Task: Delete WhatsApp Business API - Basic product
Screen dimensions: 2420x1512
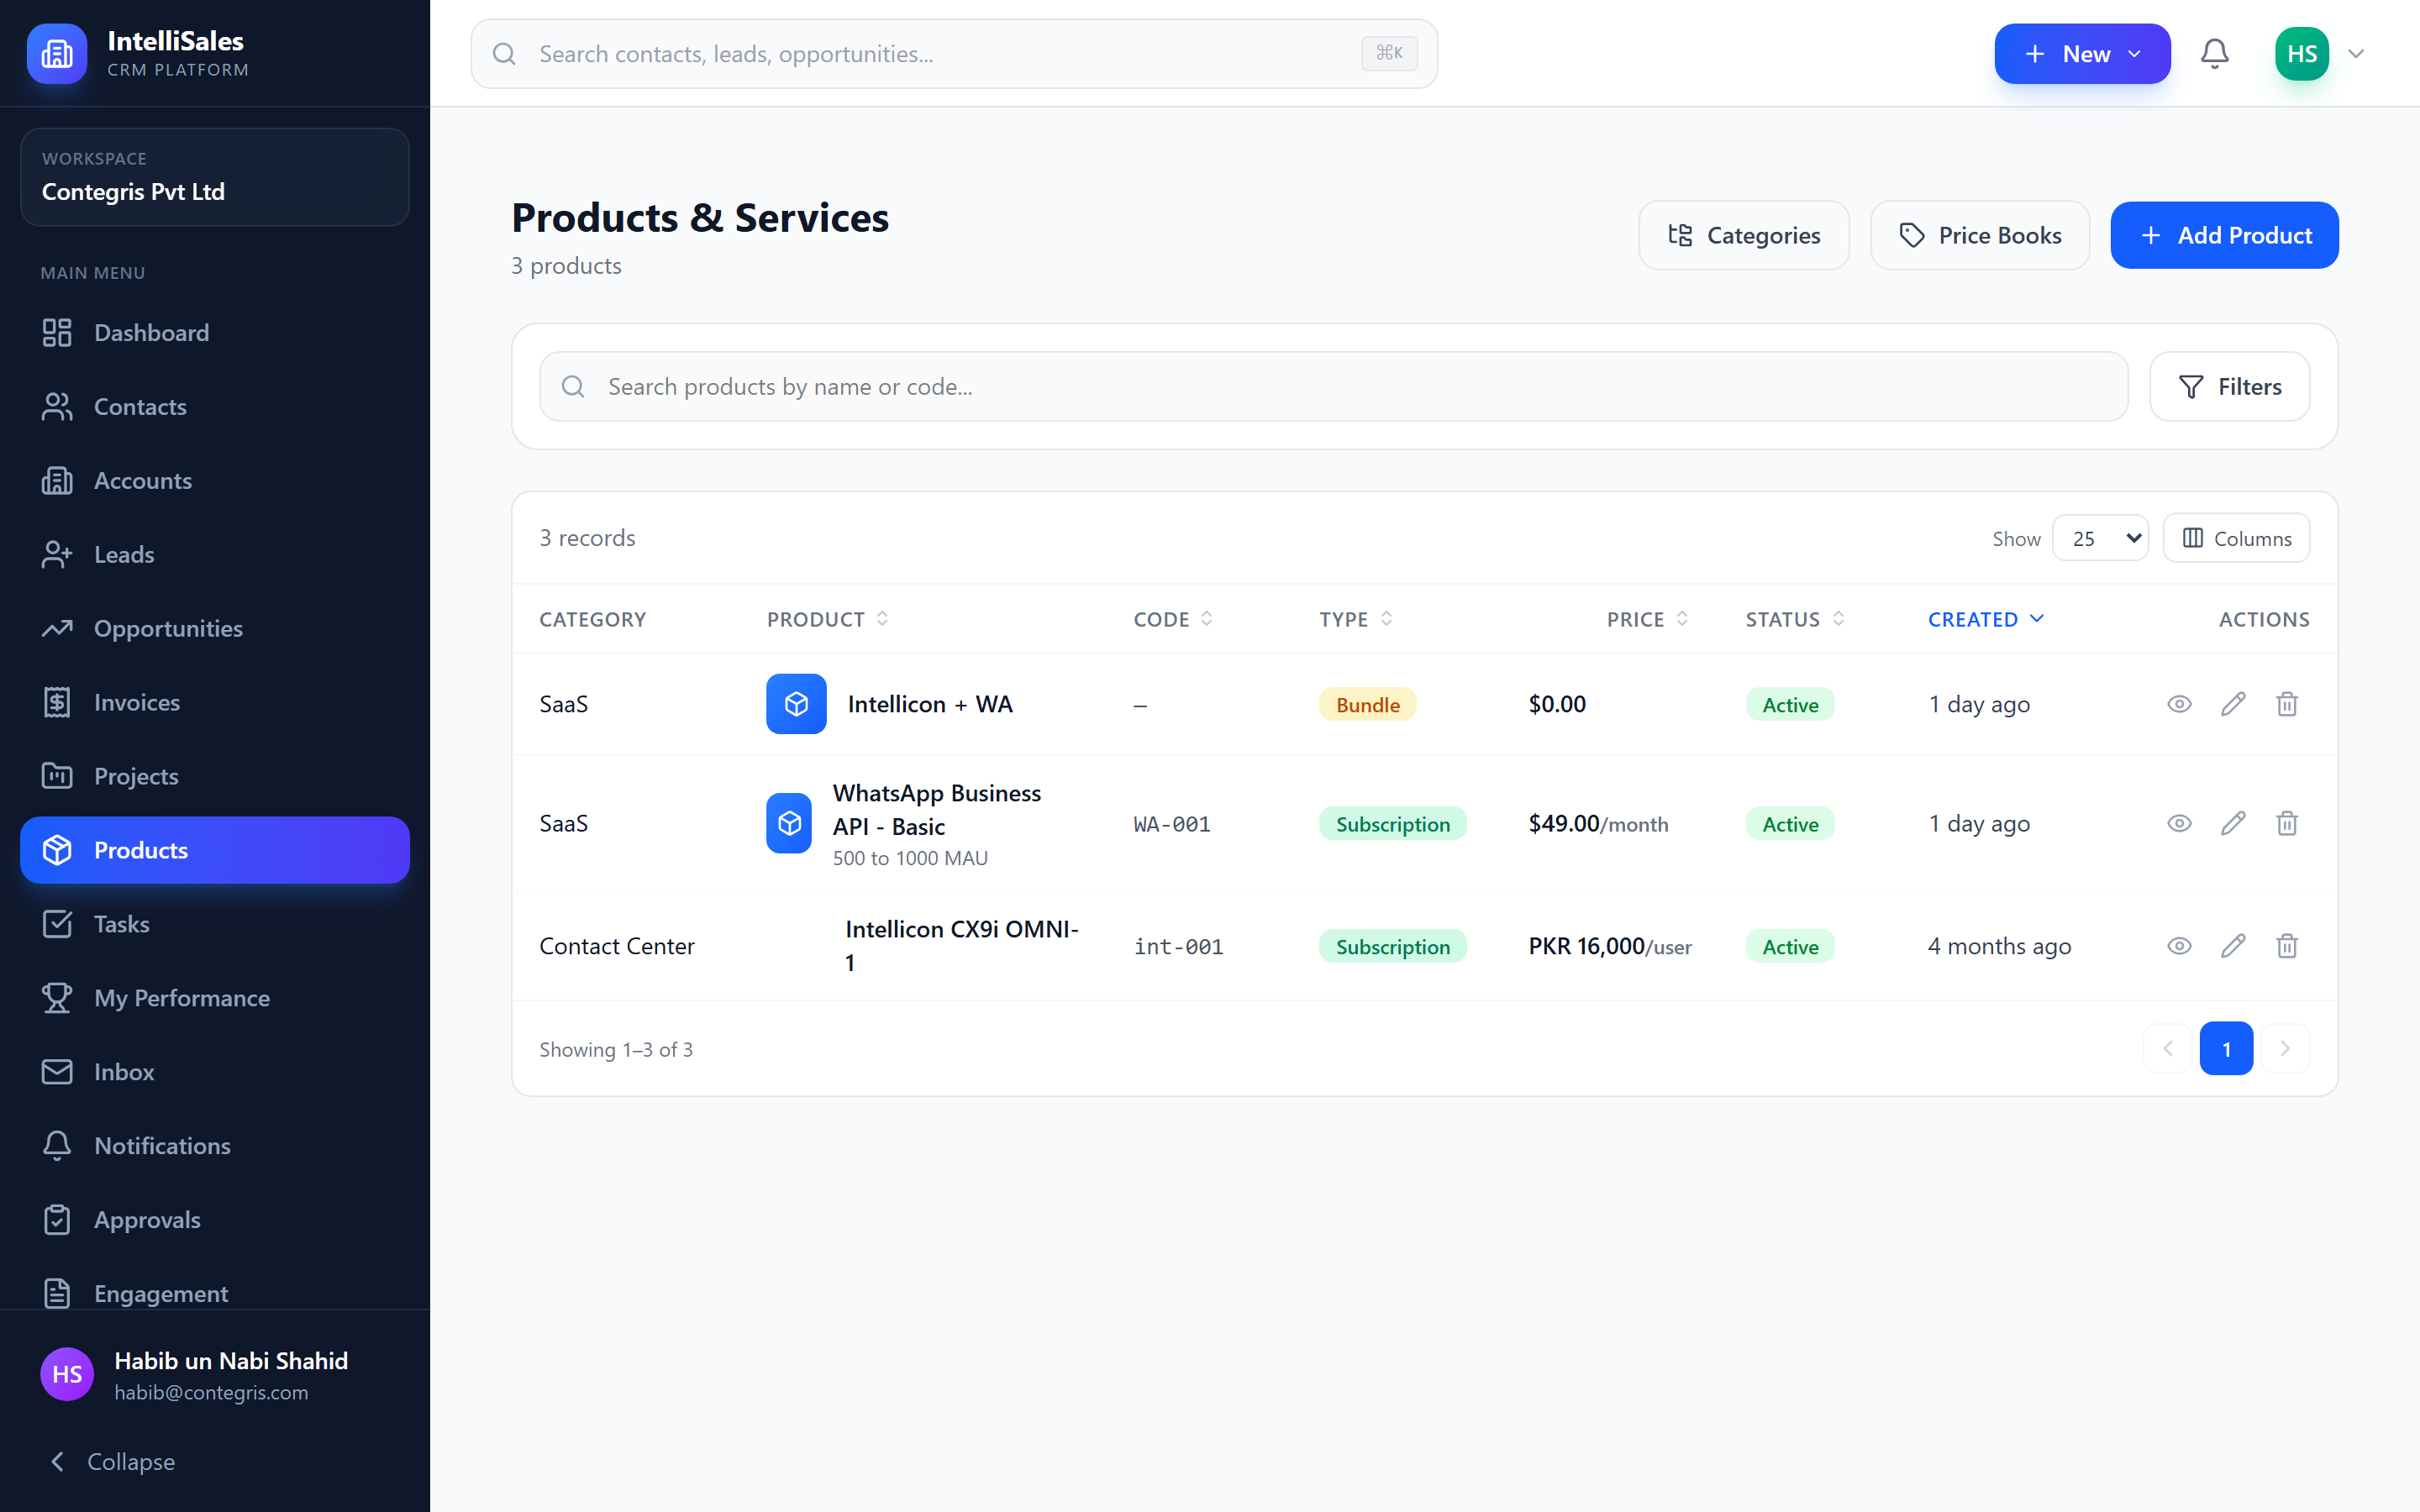Action: [2287, 823]
